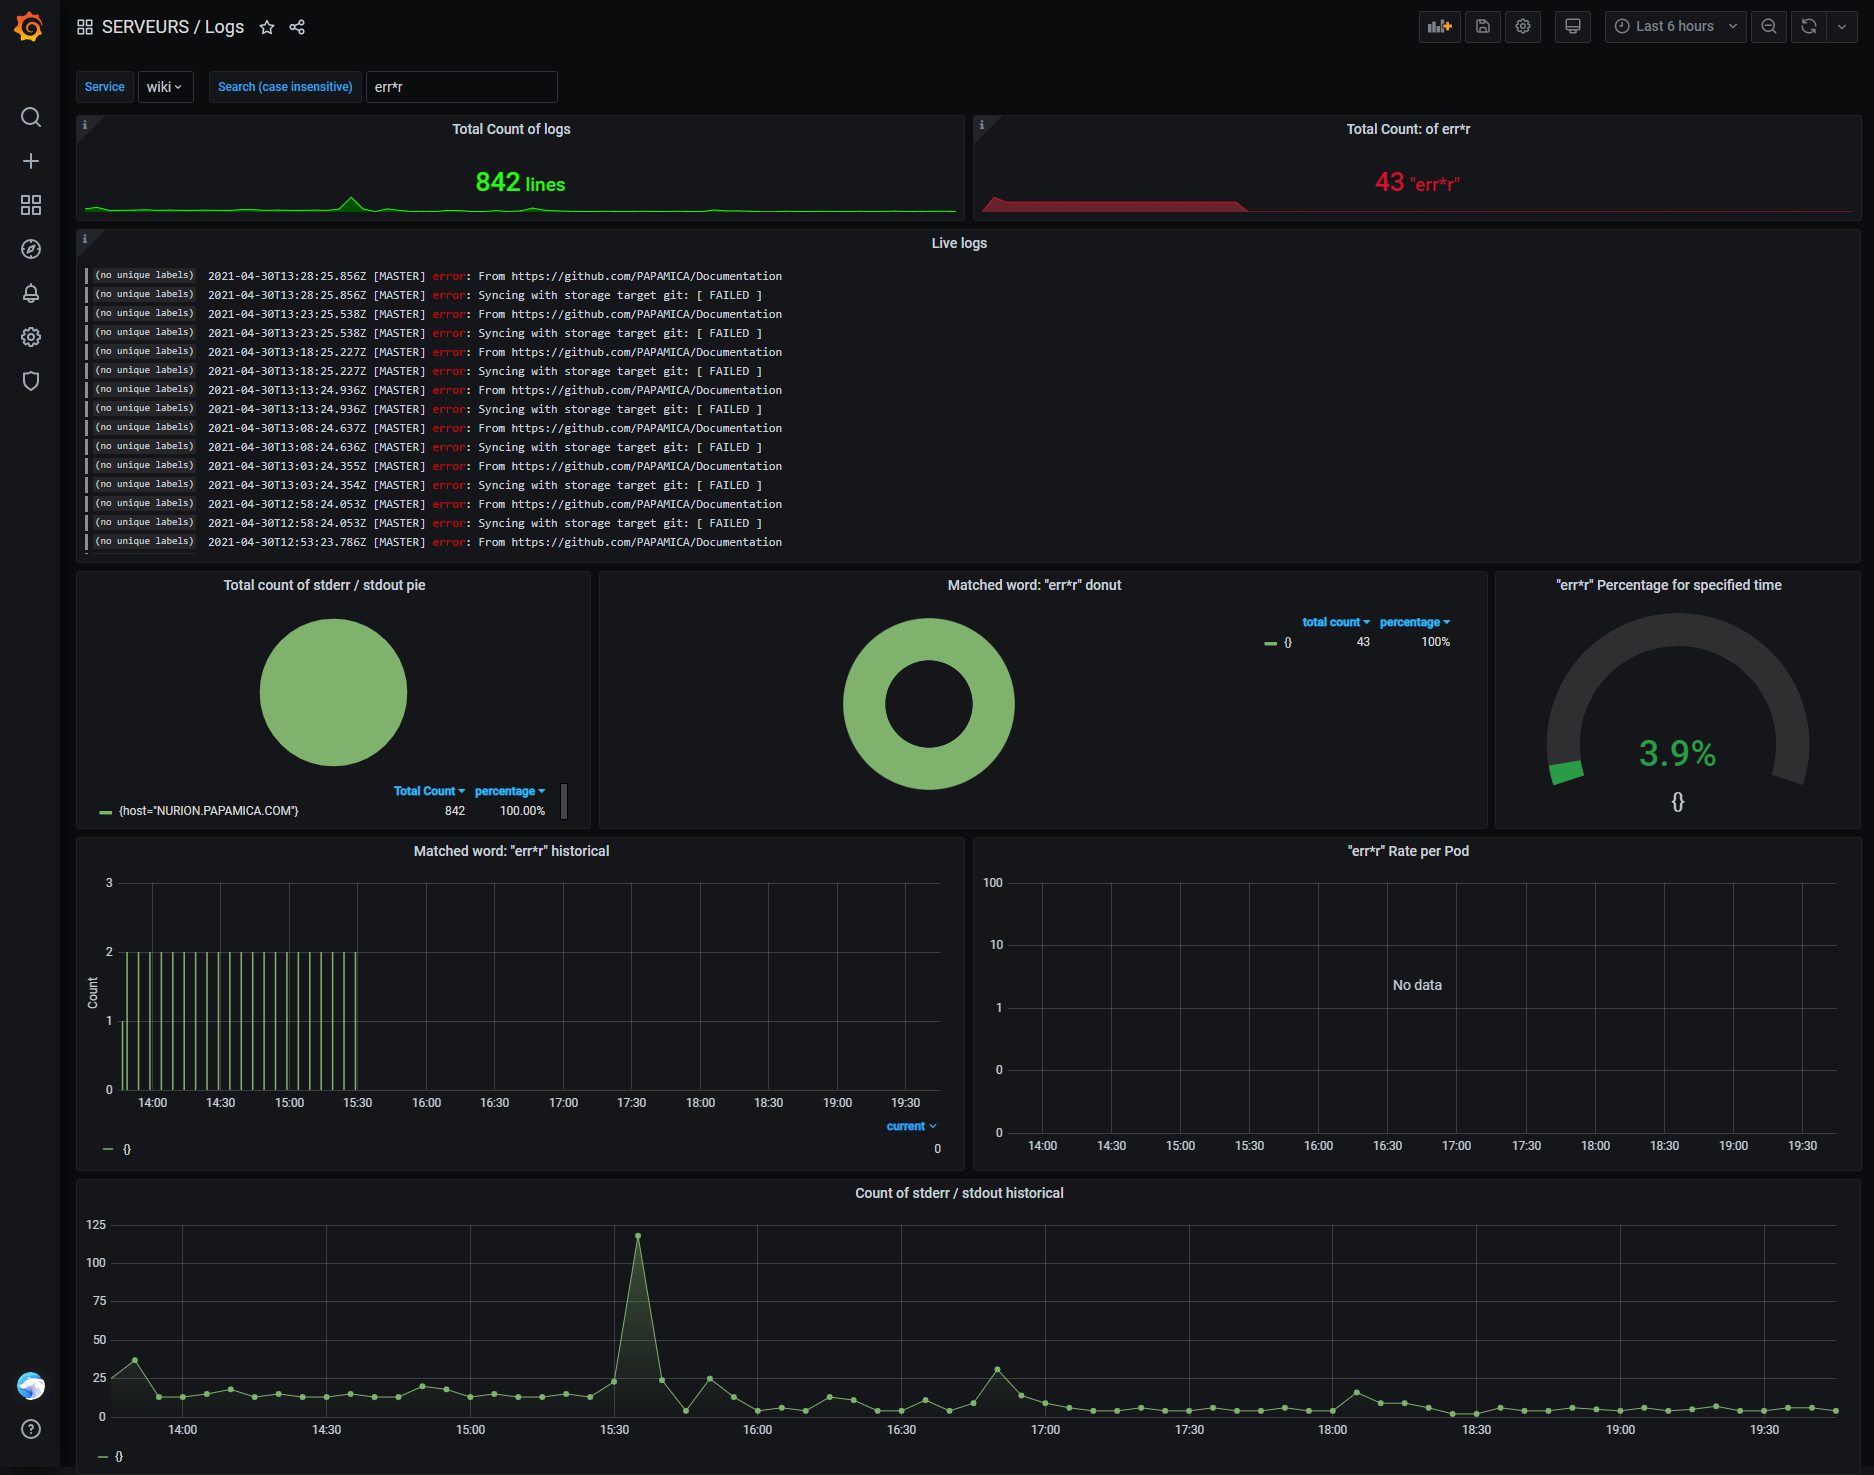The width and height of the screenshot is (1874, 1475).
Task: Open the Grafana home logo
Action: 29,27
